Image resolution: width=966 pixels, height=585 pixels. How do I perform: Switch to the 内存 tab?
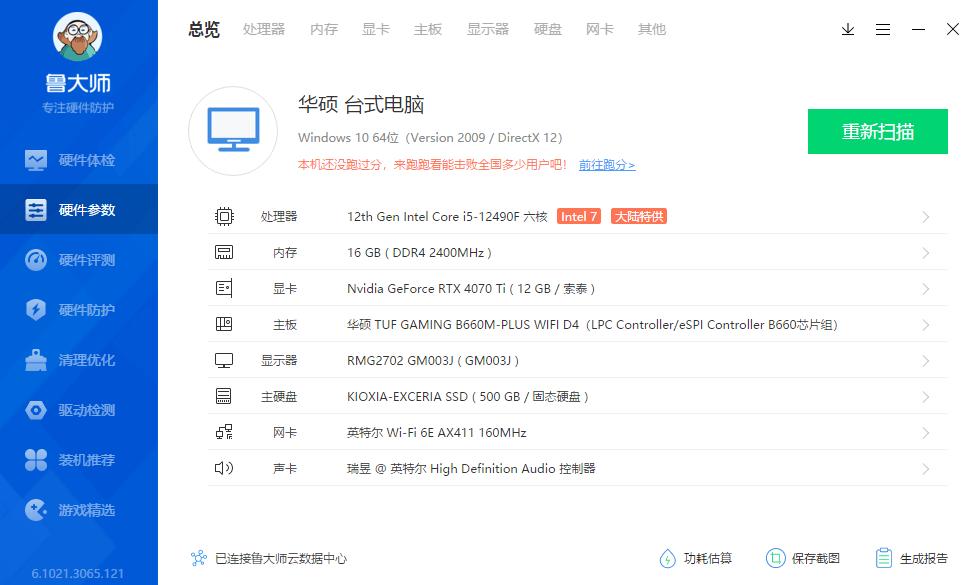click(323, 29)
